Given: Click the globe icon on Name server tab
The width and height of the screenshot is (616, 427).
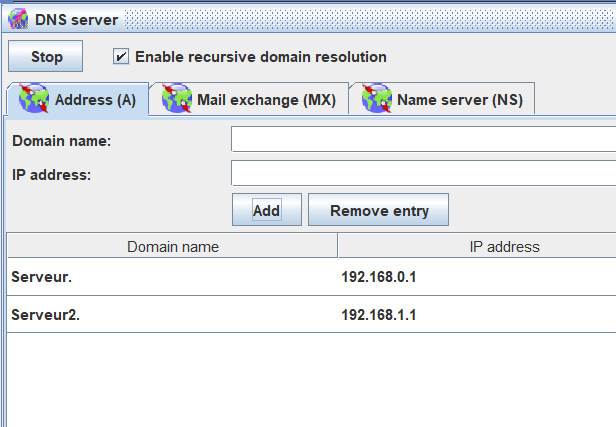Looking at the screenshot, I should tap(377, 99).
